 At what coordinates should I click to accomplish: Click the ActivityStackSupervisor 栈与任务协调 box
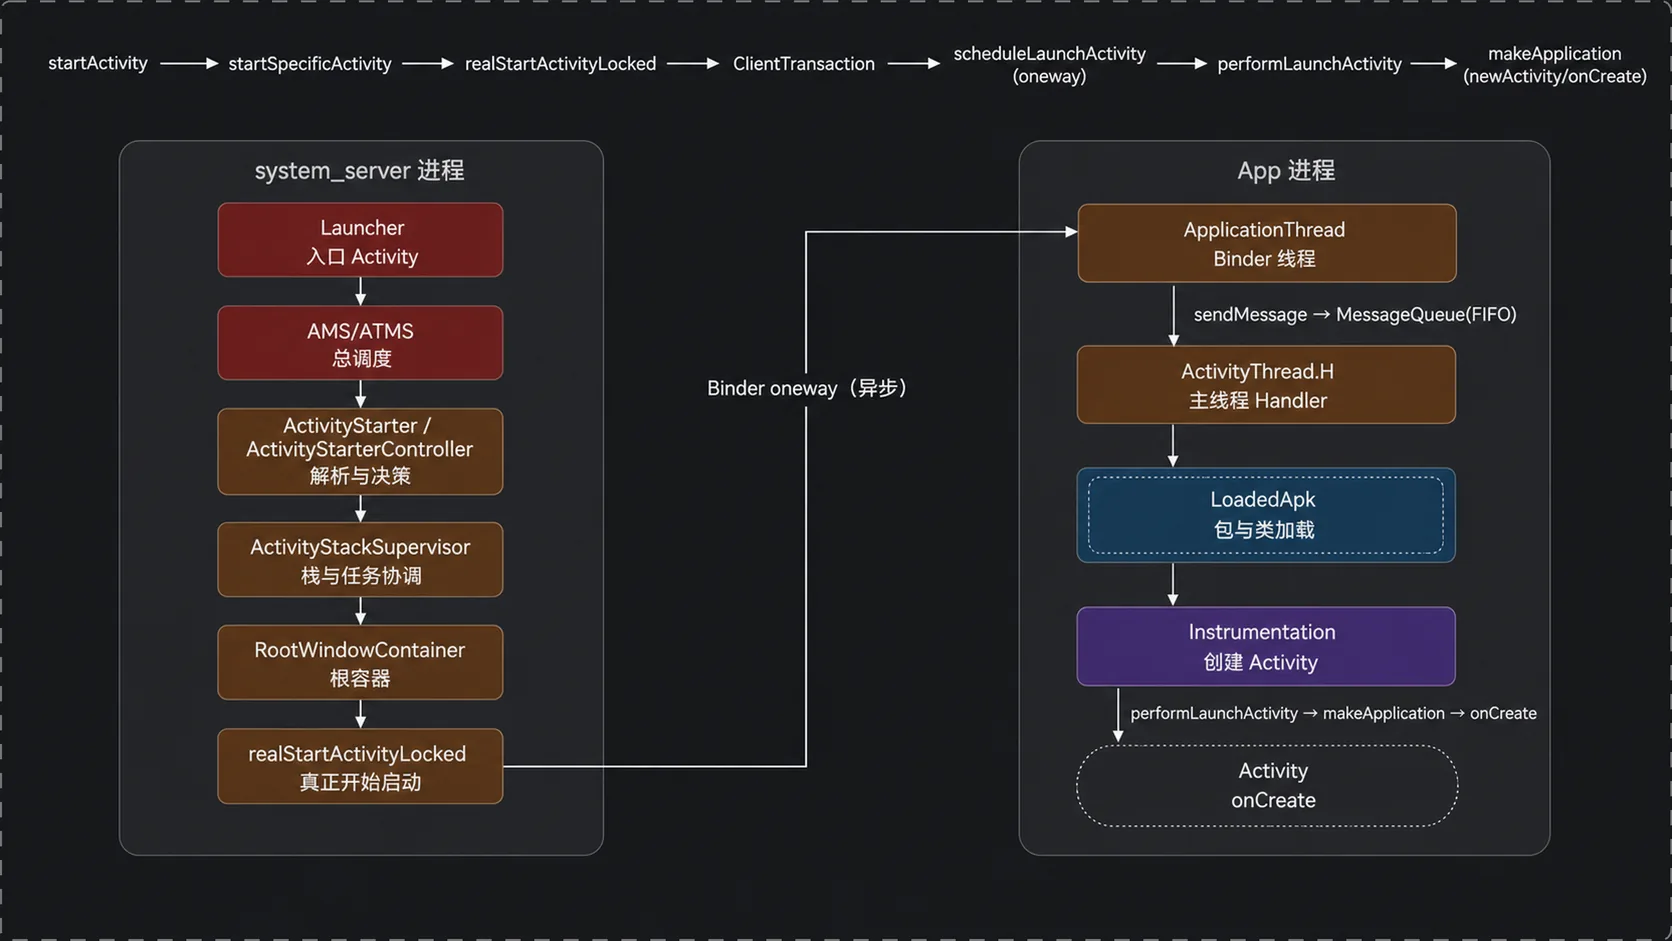point(361,560)
